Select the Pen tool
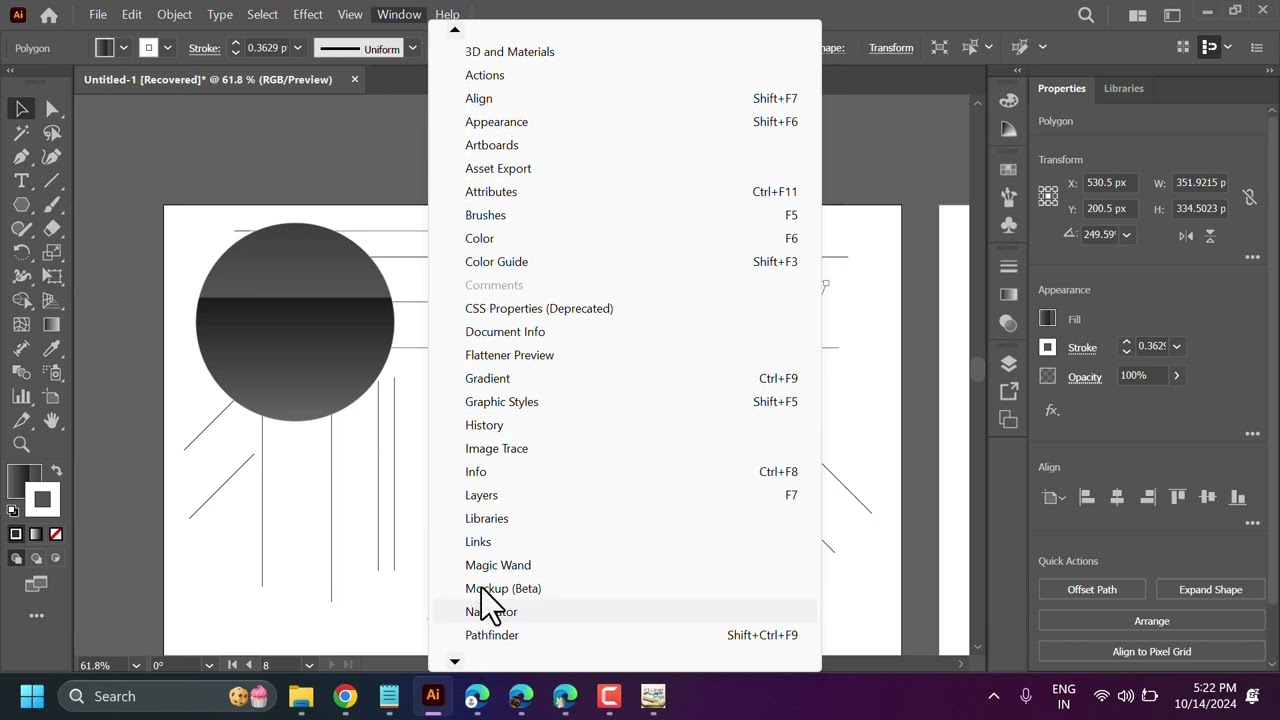The height and width of the screenshot is (720, 1280). click(21, 157)
